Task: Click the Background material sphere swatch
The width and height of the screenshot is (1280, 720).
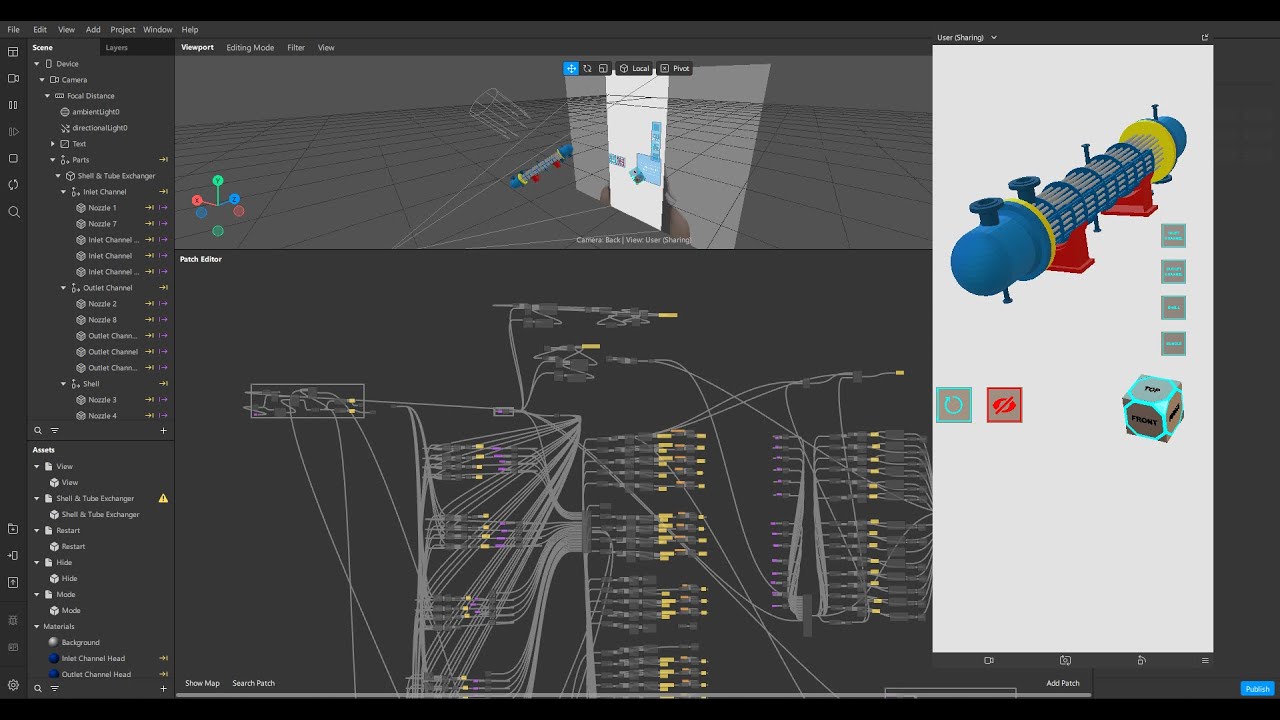Action: pos(54,642)
